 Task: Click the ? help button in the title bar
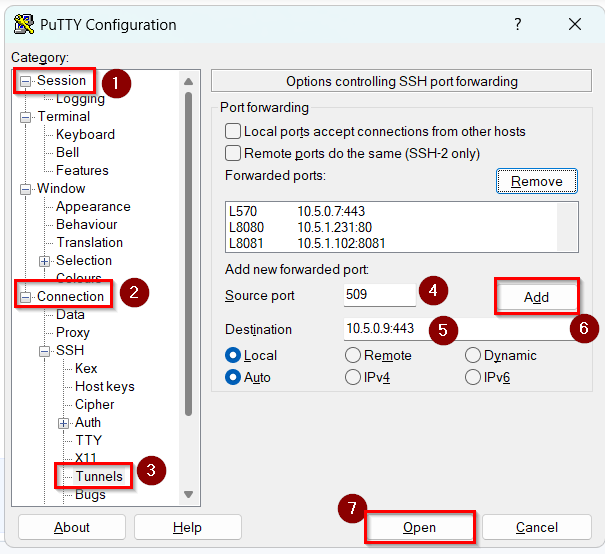(x=517, y=24)
